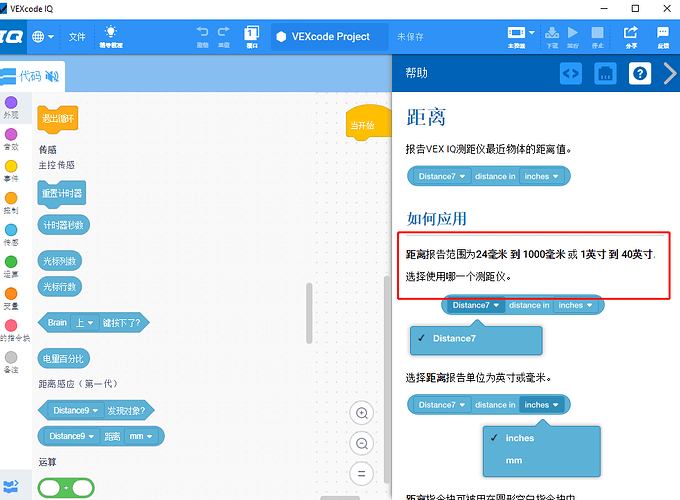Click the extensions icon at bottom left
Image resolution: width=680 pixels, height=500 pixels.
tap(11, 486)
